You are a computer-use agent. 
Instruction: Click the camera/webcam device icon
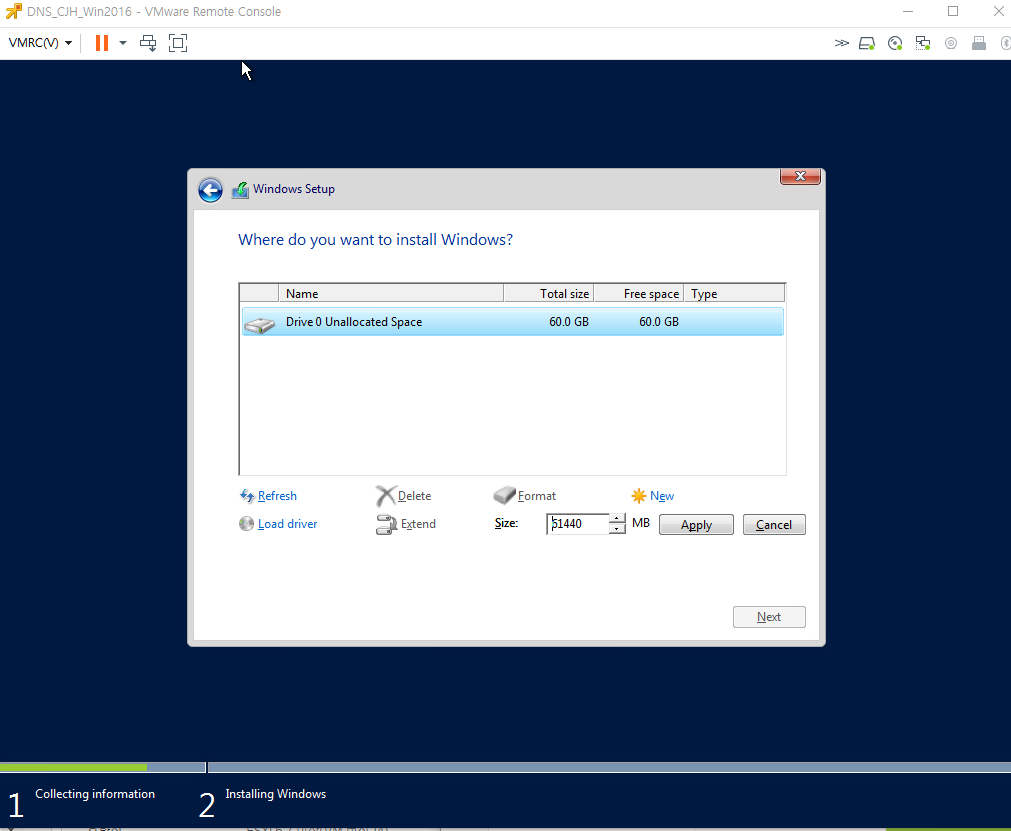click(950, 43)
